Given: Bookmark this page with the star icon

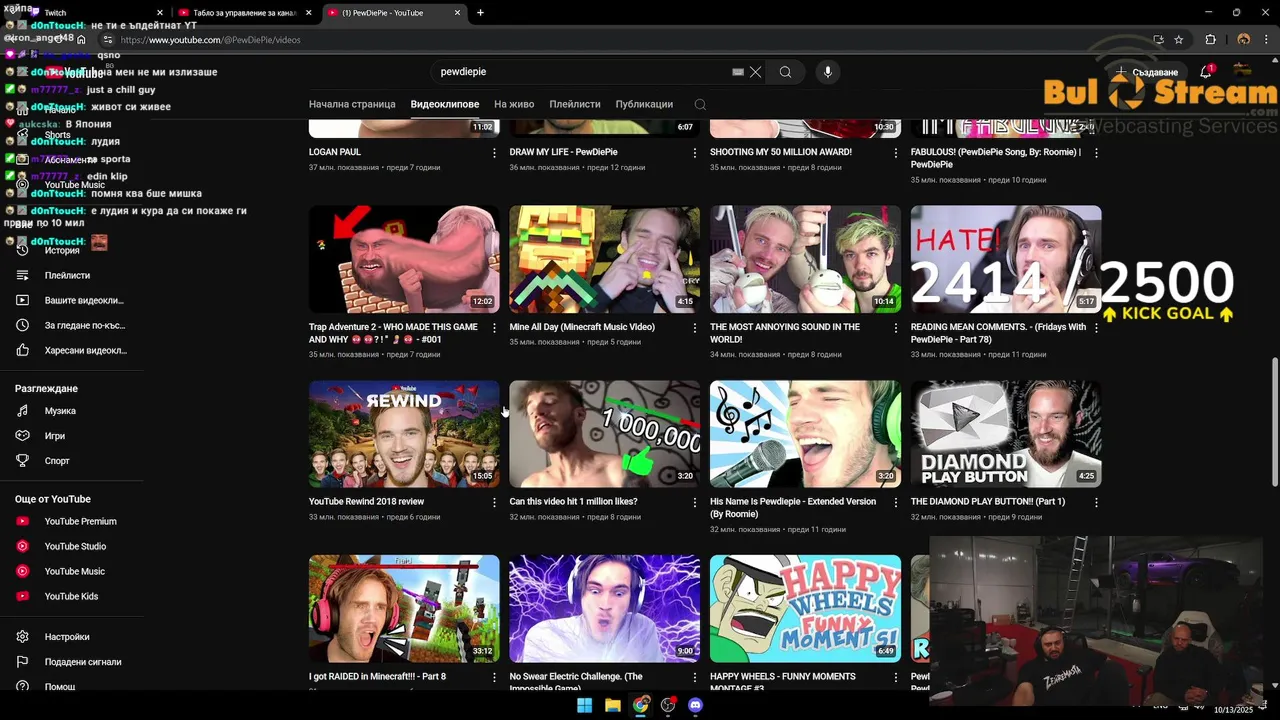Looking at the screenshot, I should point(1179,40).
